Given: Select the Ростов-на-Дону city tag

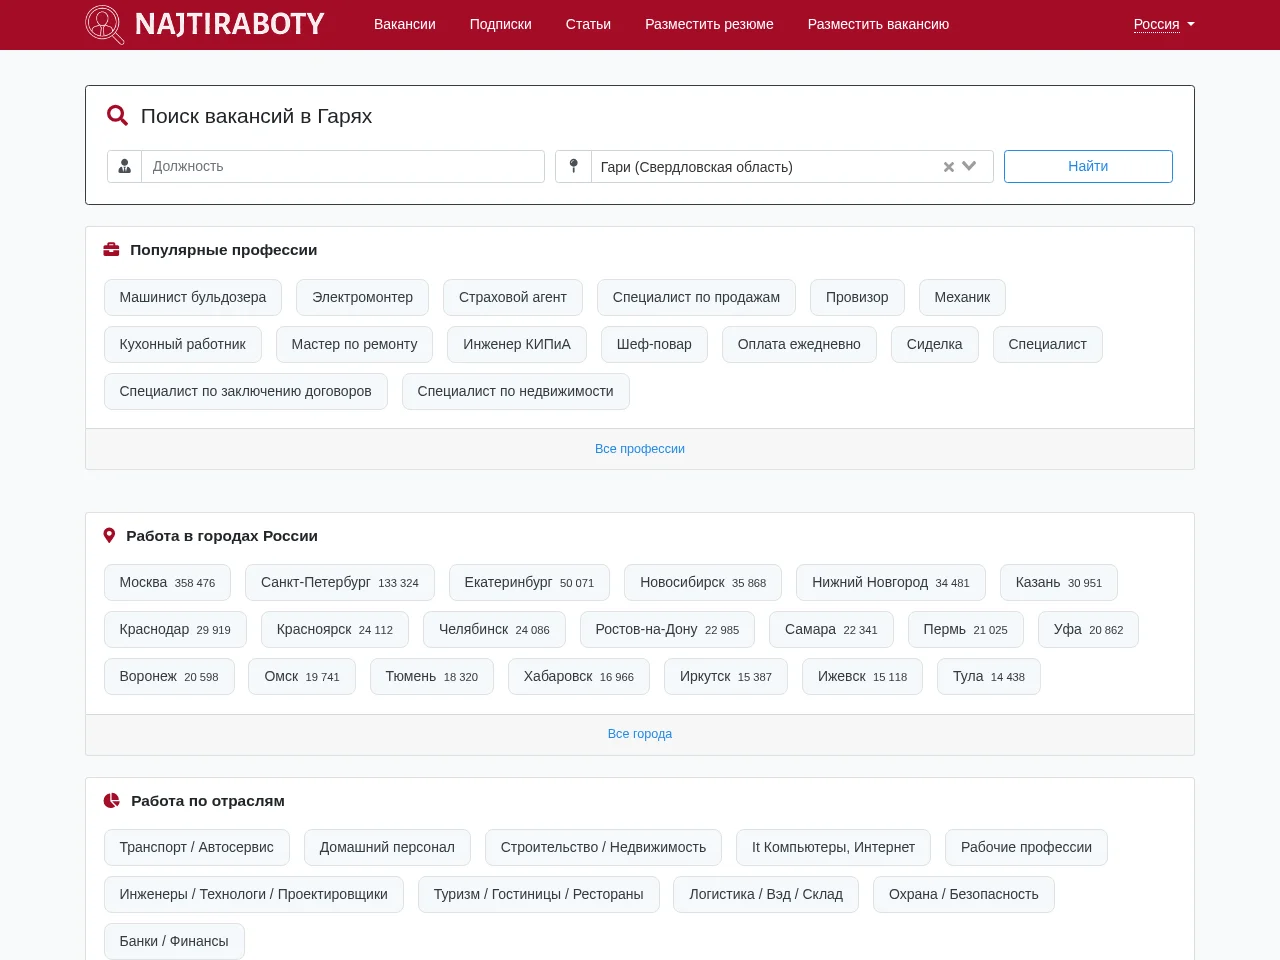Looking at the screenshot, I should 667,629.
